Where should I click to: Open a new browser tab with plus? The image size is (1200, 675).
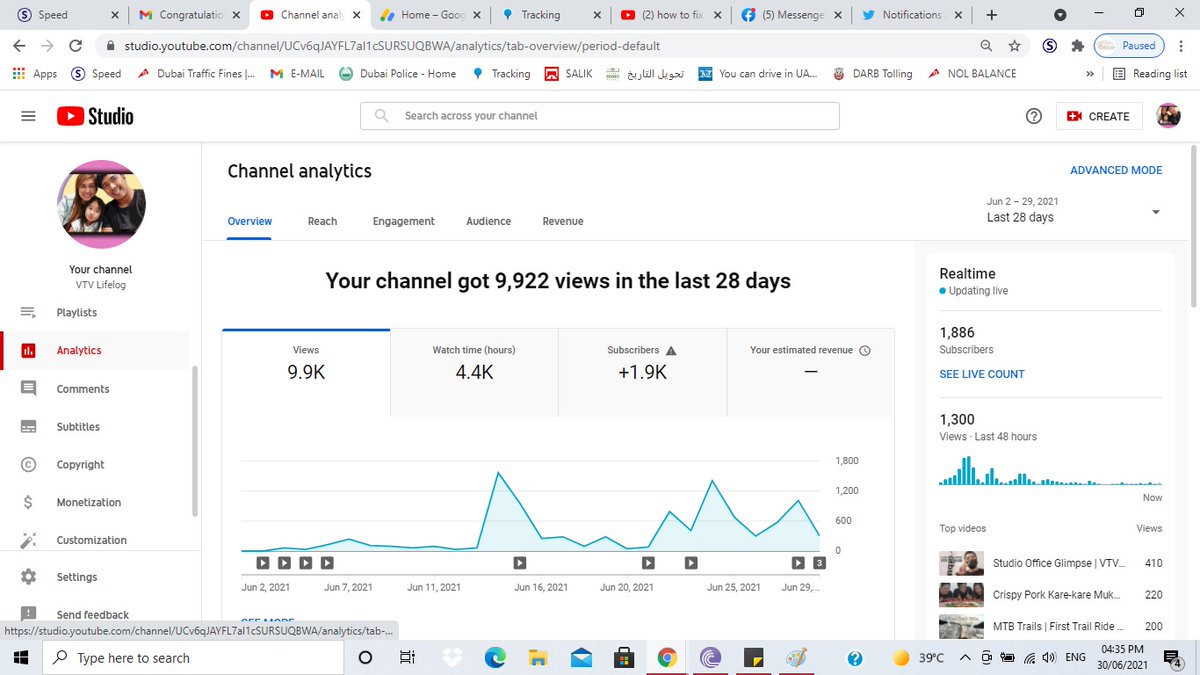point(991,15)
